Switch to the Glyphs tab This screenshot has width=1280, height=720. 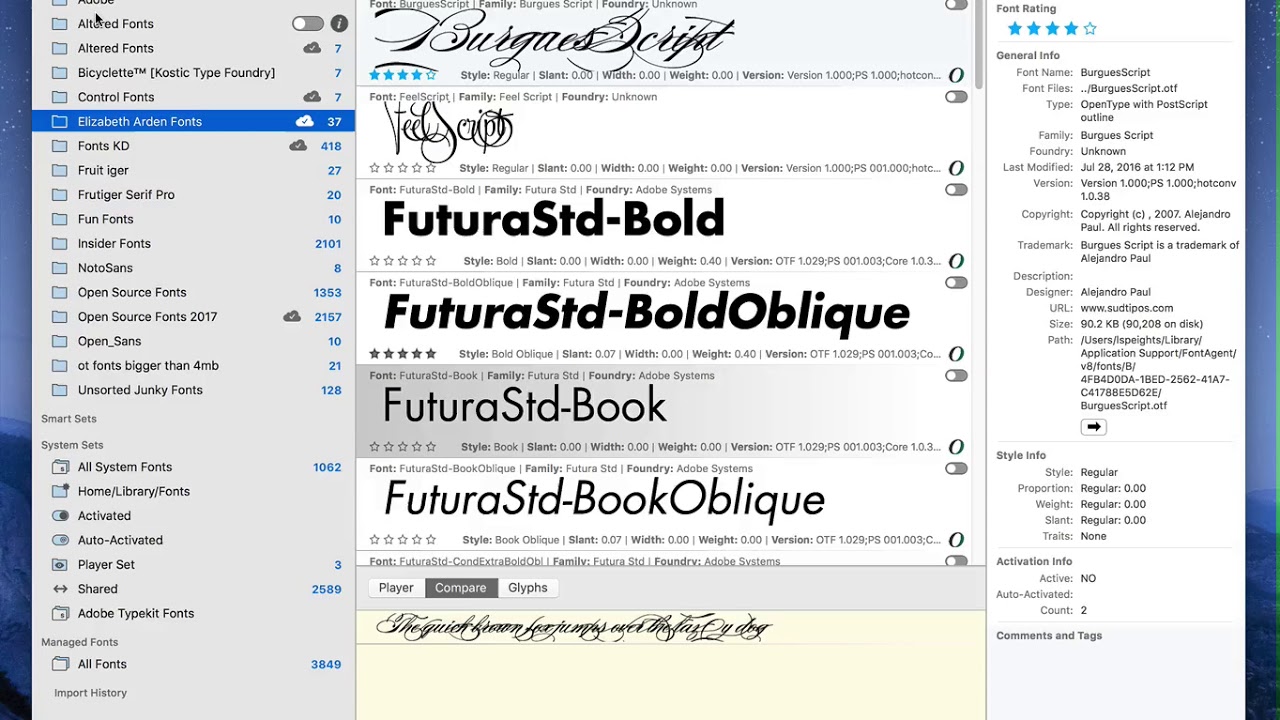point(527,588)
